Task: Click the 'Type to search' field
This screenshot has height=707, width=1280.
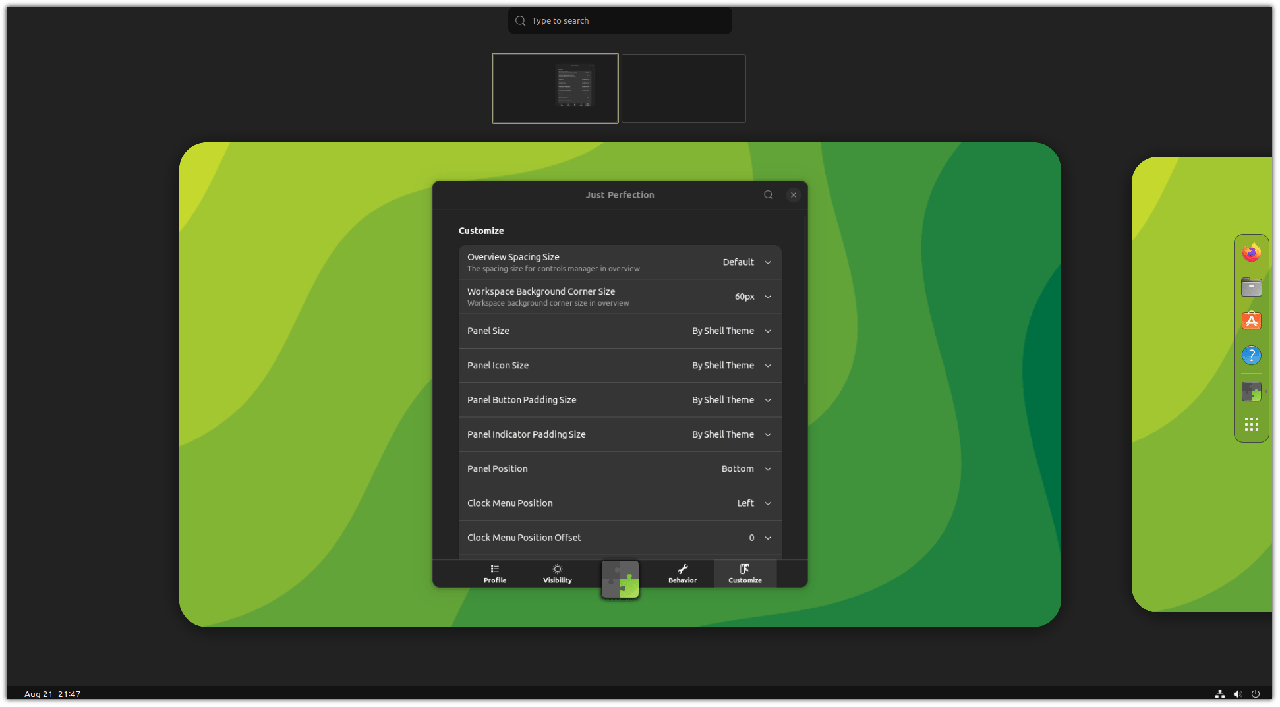Action: [620, 21]
